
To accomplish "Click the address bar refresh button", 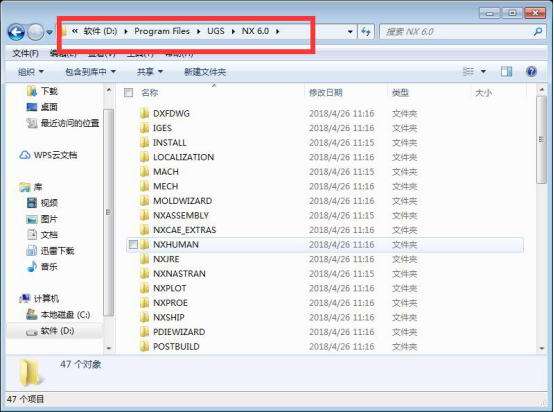I will [366, 32].
